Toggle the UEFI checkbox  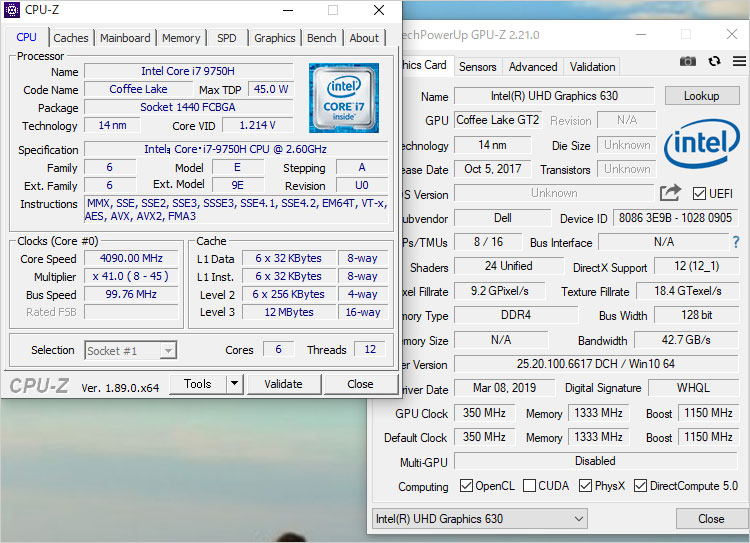[x=699, y=194]
